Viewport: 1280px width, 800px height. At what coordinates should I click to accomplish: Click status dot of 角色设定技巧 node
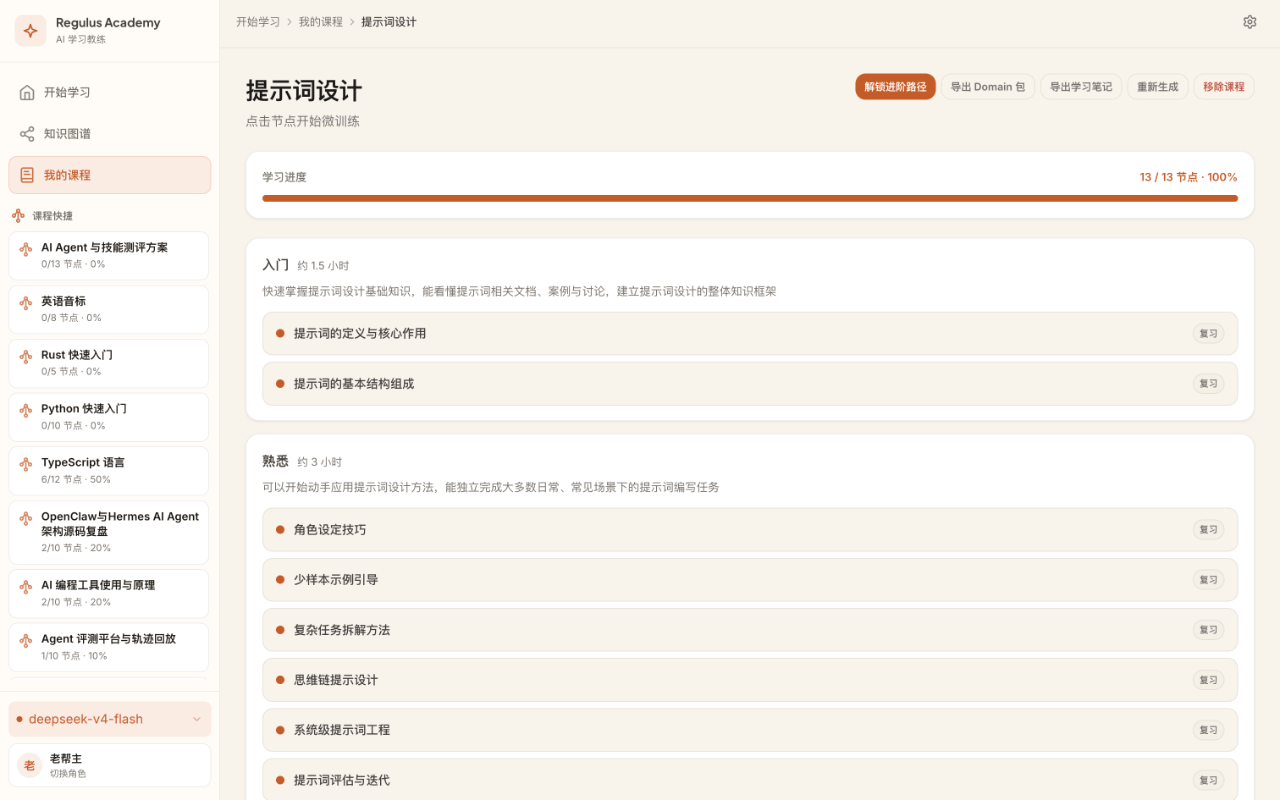280,529
